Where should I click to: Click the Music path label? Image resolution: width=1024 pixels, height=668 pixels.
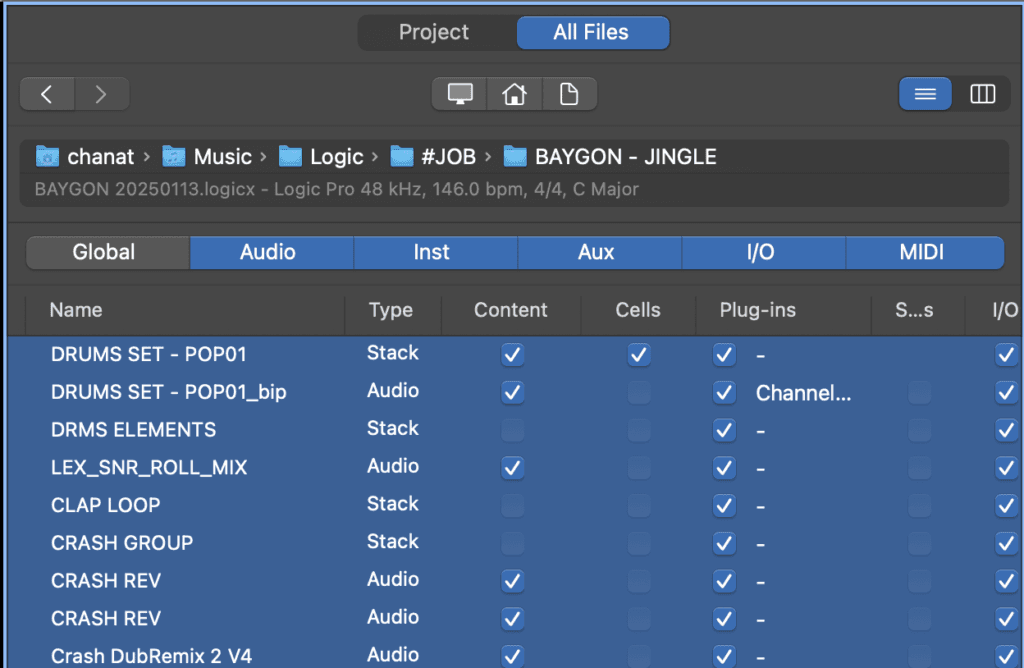click(223, 157)
